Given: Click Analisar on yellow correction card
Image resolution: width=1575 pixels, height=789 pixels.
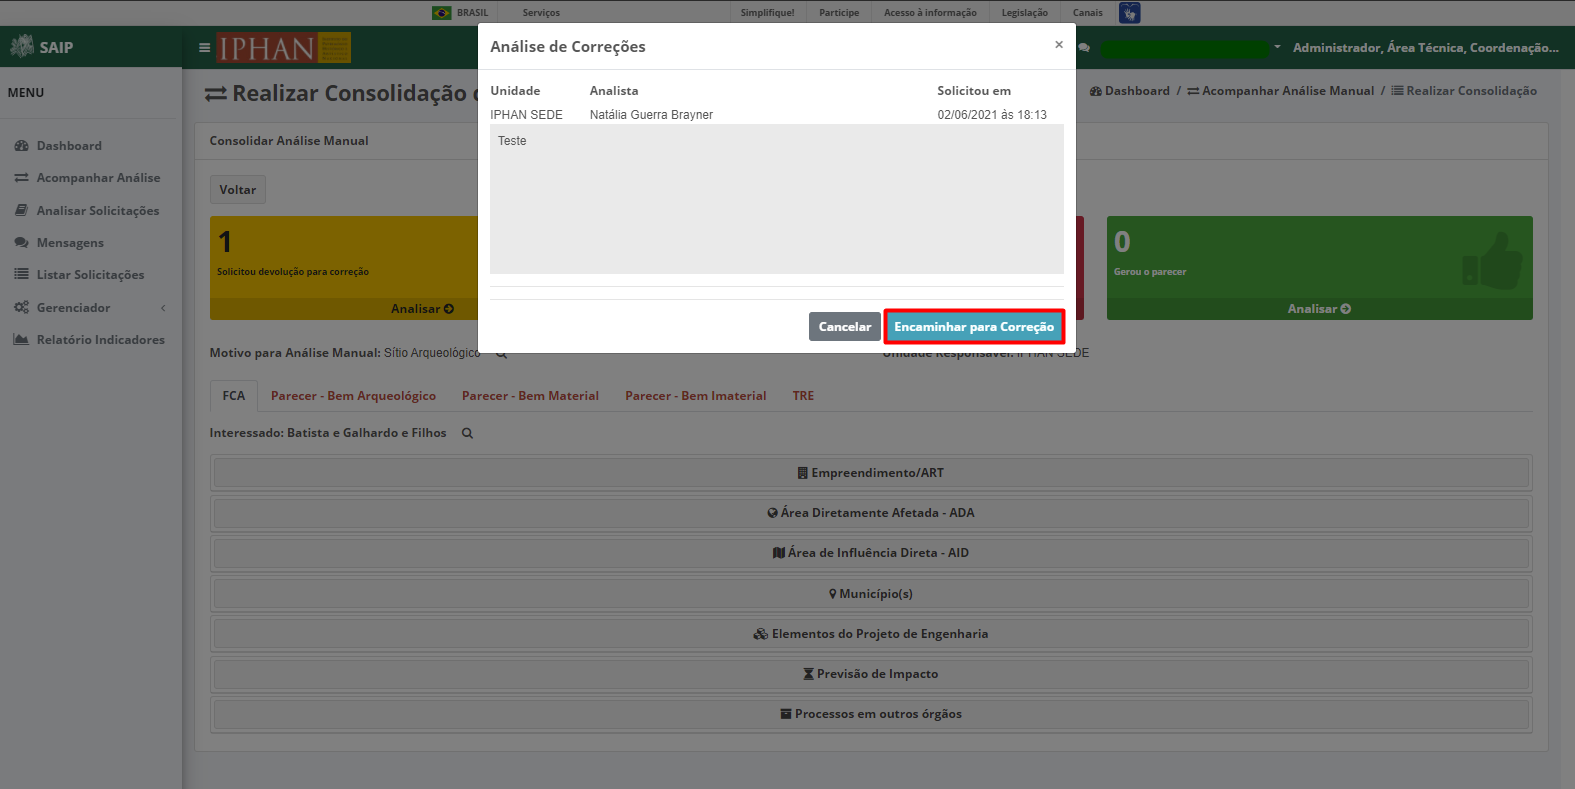Looking at the screenshot, I should point(422,309).
